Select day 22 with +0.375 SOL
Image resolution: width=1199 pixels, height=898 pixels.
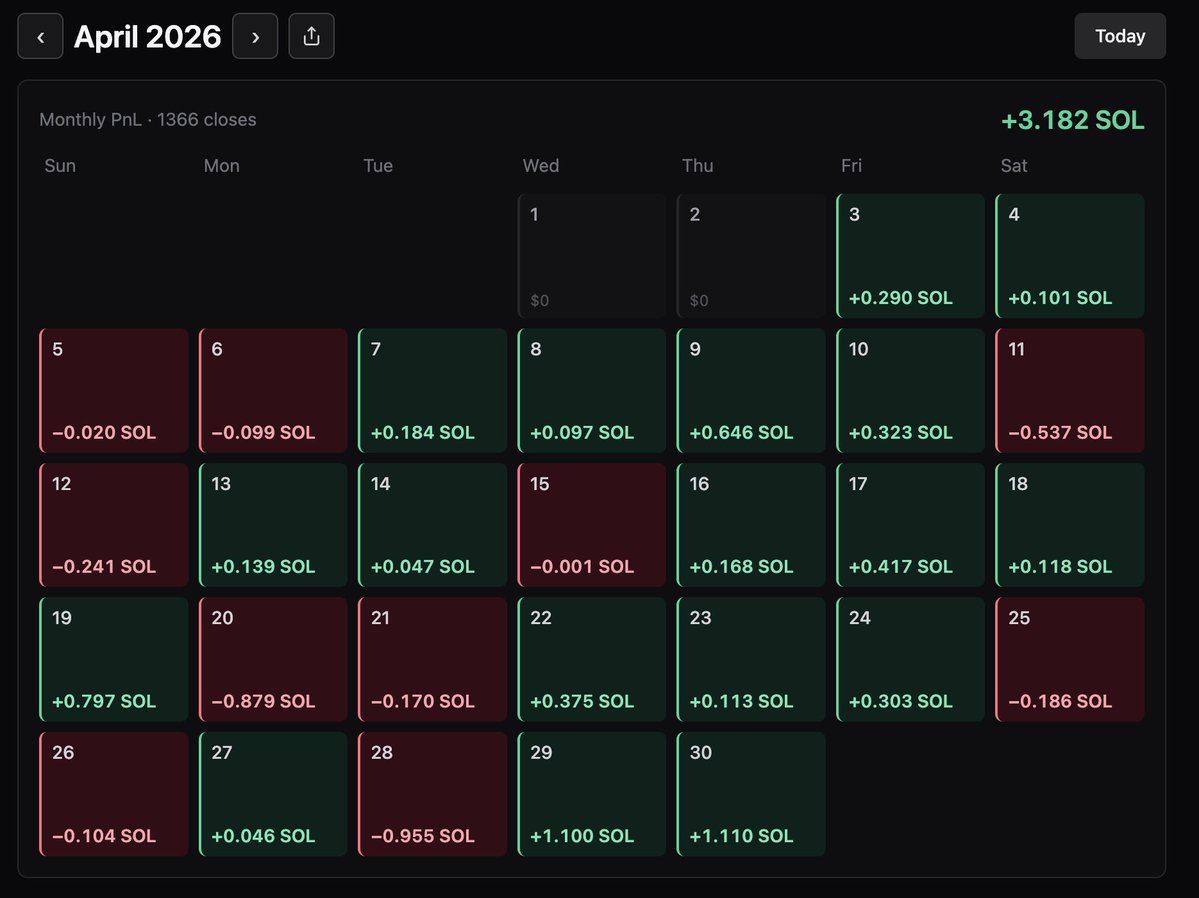[592, 659]
